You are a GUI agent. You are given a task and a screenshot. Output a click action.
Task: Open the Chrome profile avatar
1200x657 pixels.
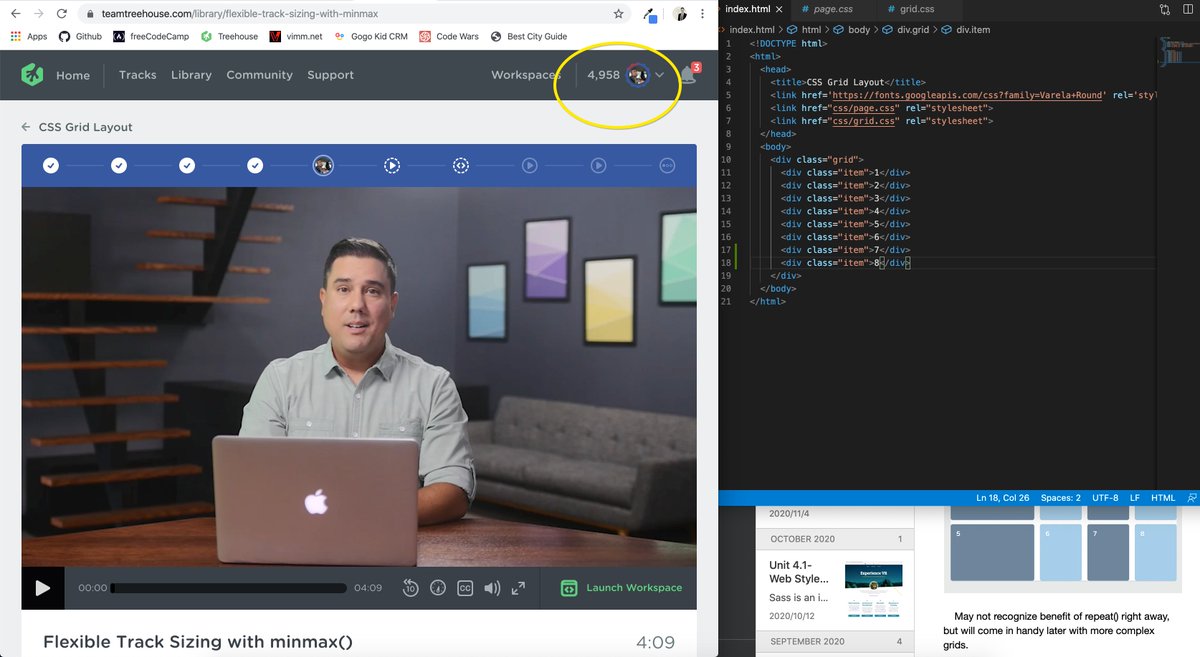click(680, 14)
